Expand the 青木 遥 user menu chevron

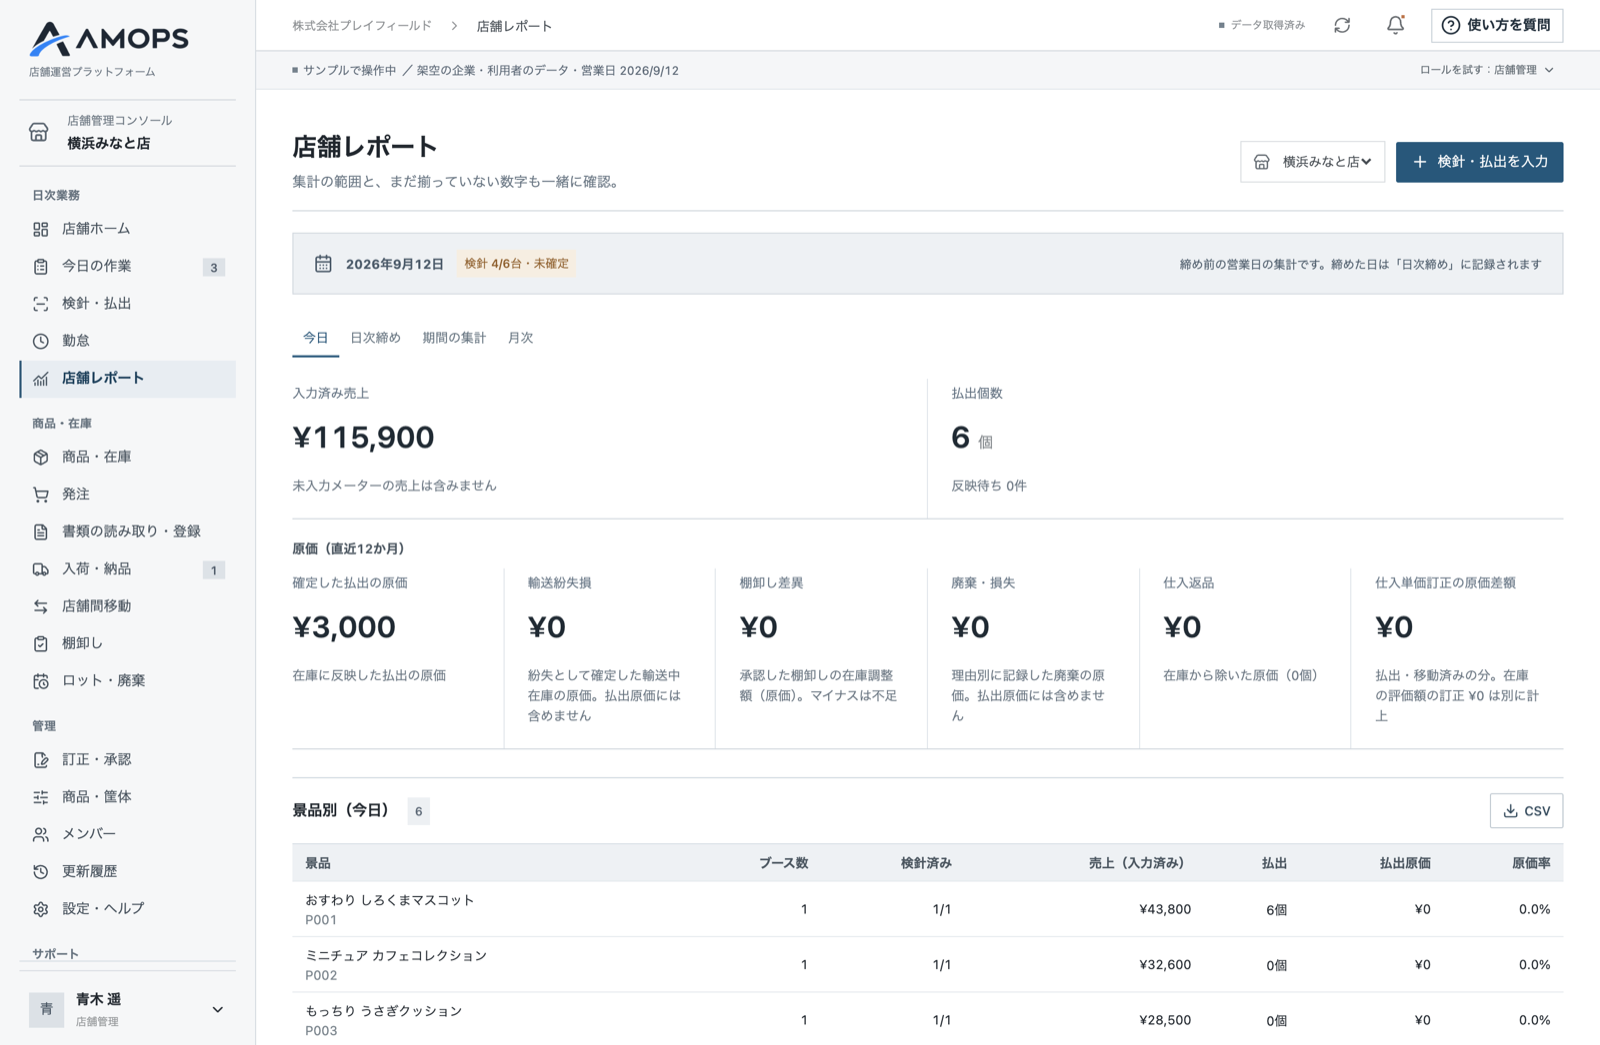pyautogui.click(x=218, y=1010)
